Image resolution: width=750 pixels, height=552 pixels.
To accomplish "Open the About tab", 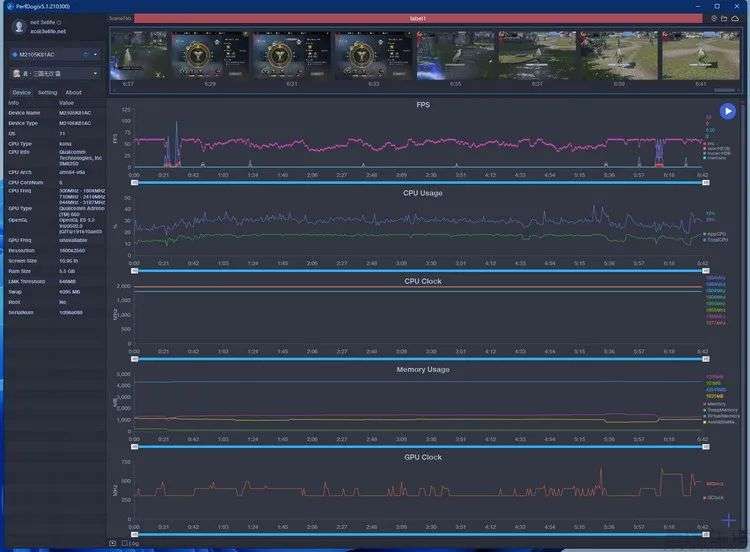I will coord(73,92).
